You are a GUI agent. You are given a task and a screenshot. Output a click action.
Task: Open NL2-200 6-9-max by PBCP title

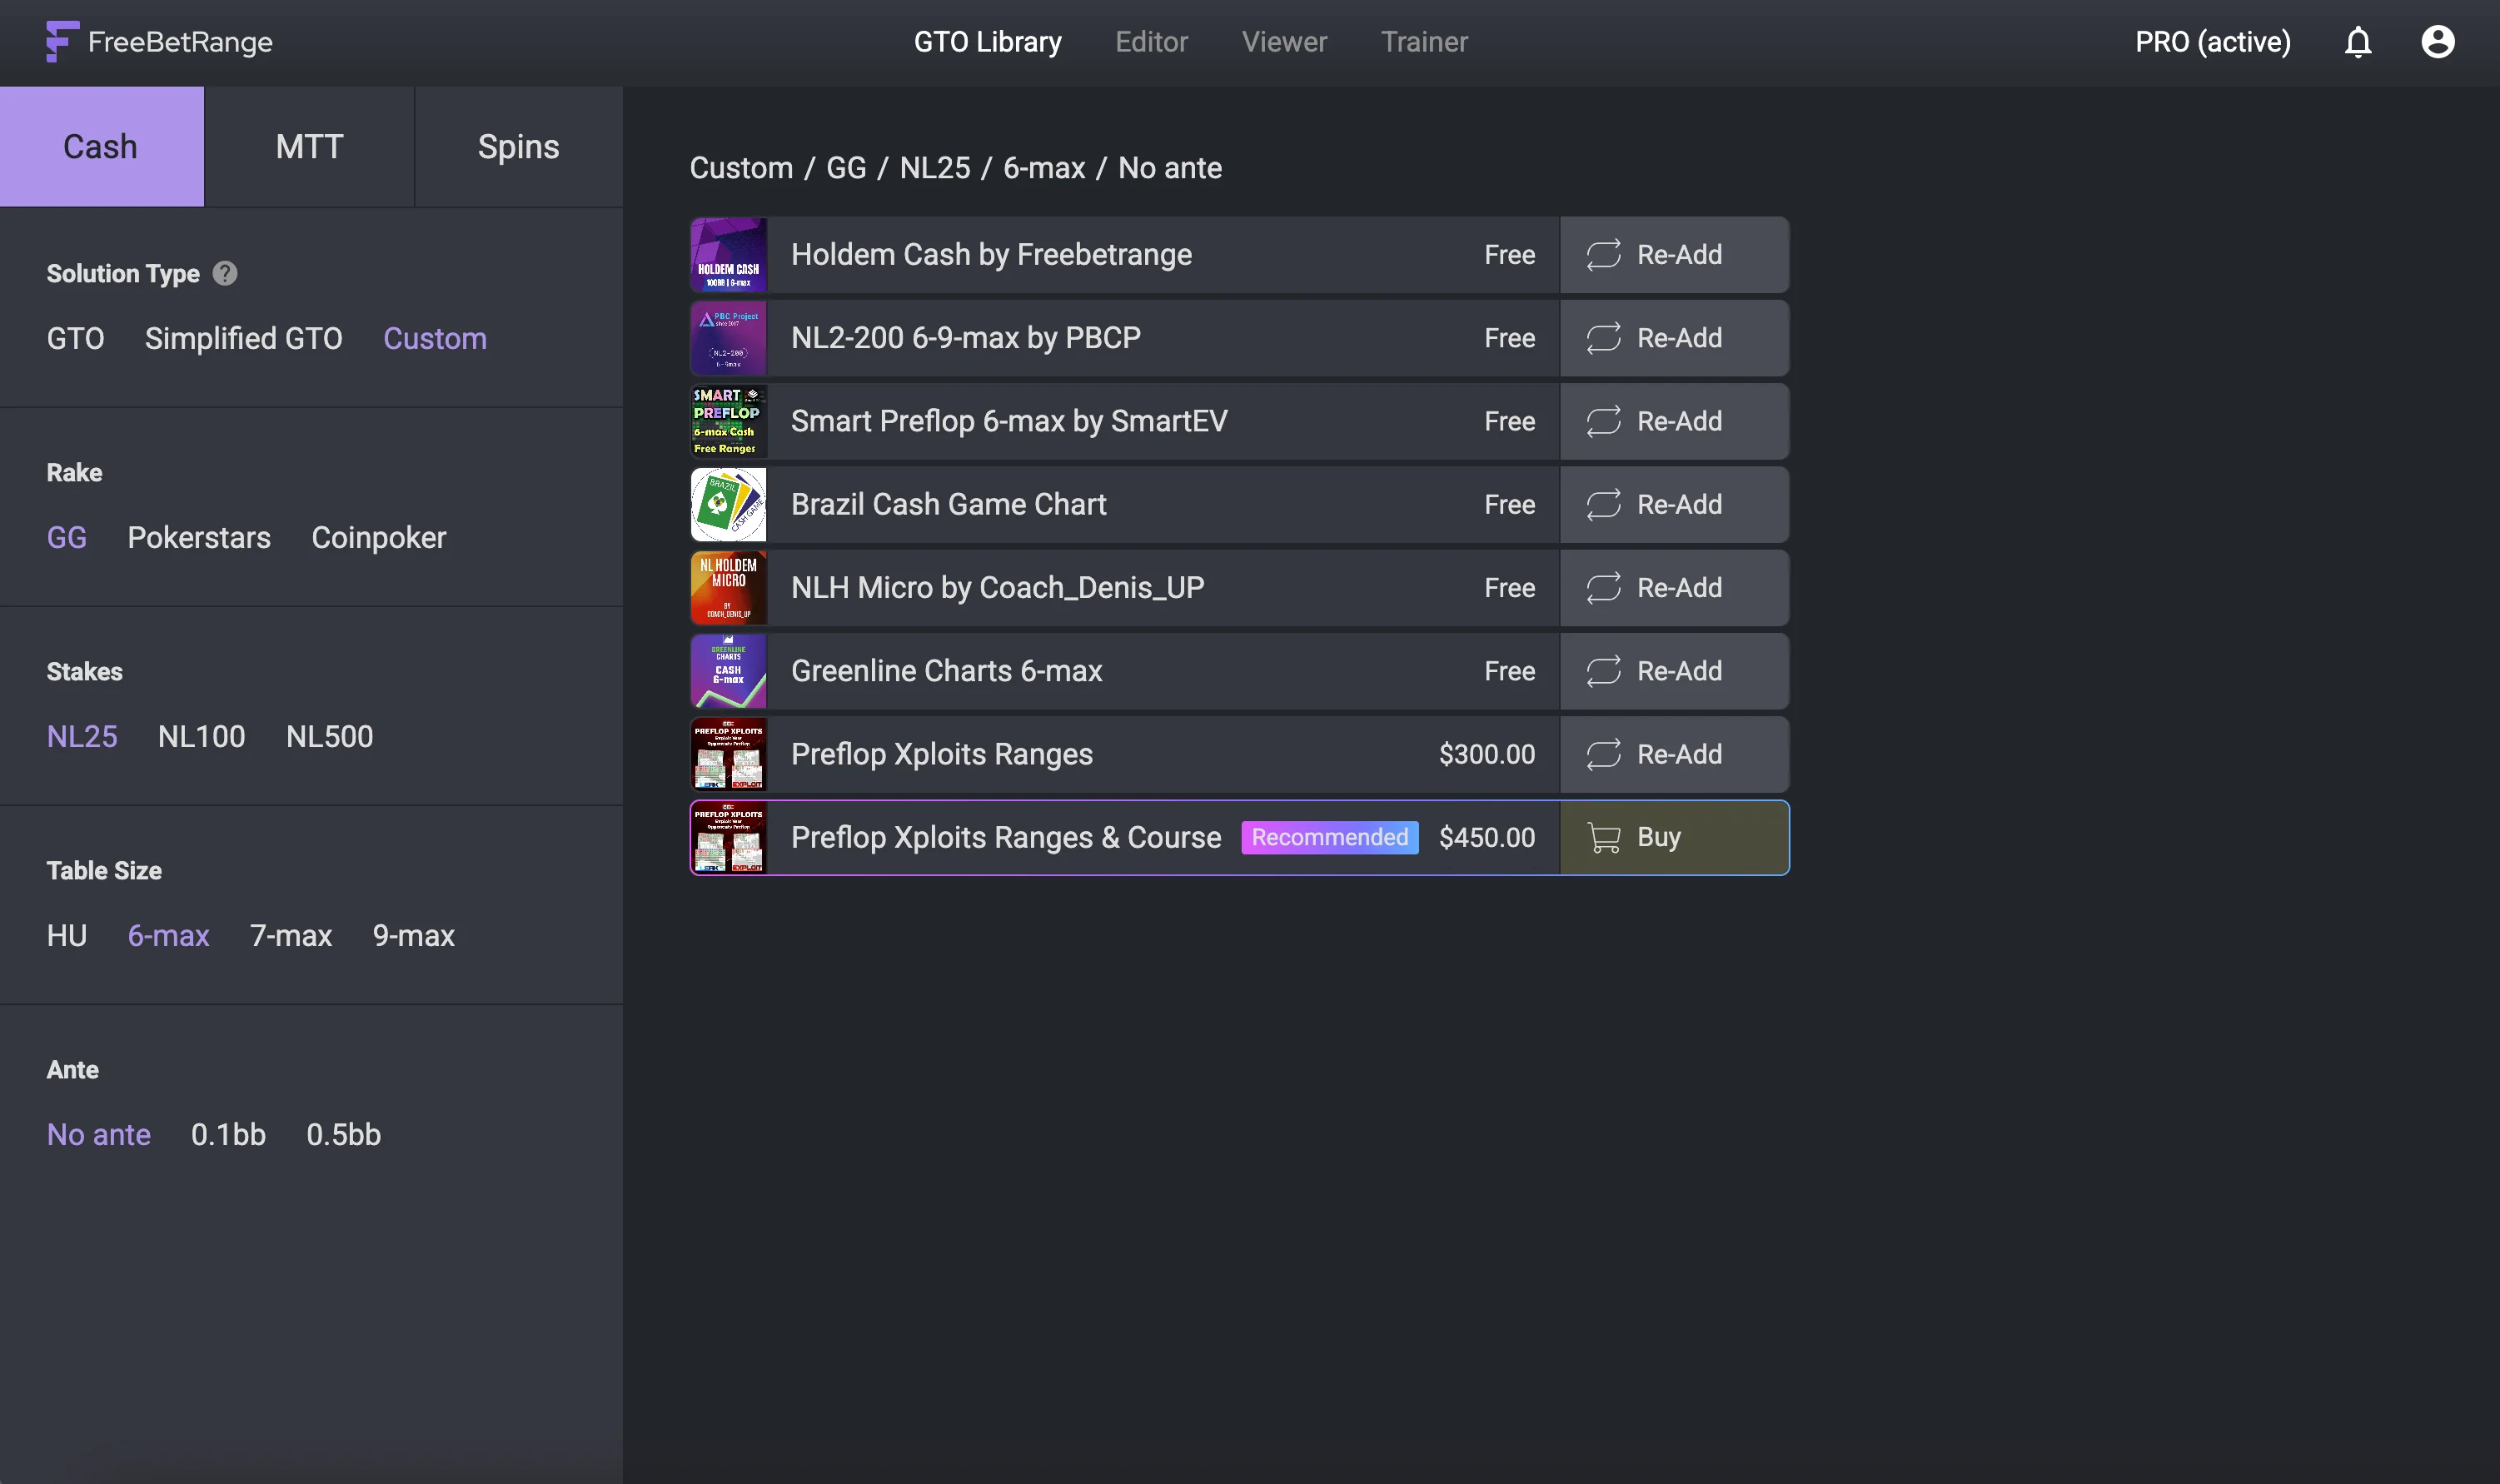click(965, 338)
